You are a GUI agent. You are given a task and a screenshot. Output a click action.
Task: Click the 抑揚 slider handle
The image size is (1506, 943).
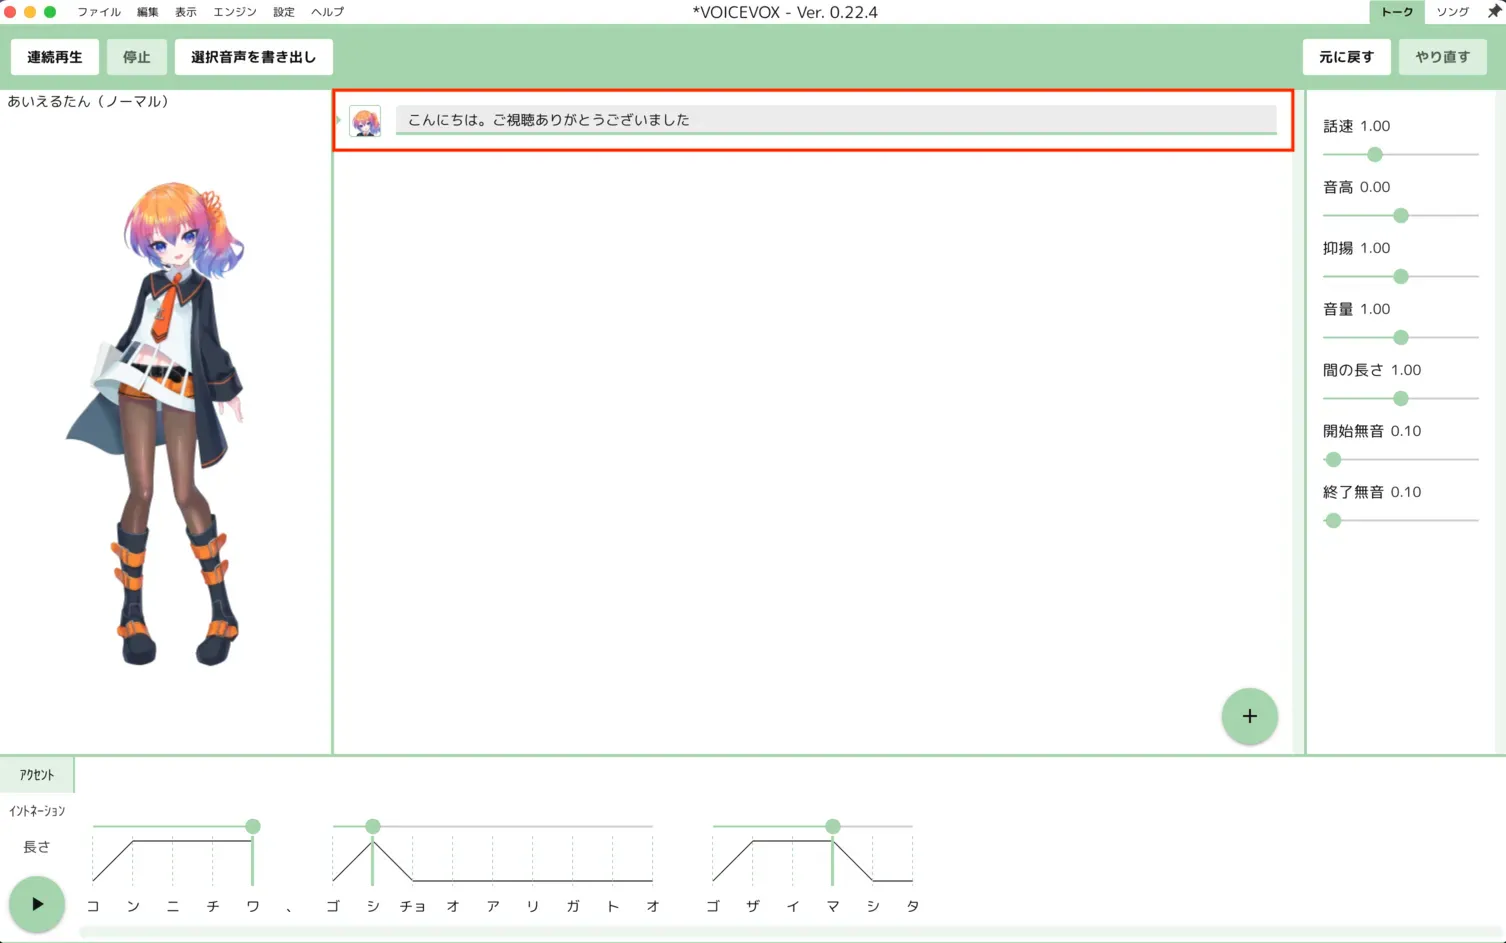1401,277
